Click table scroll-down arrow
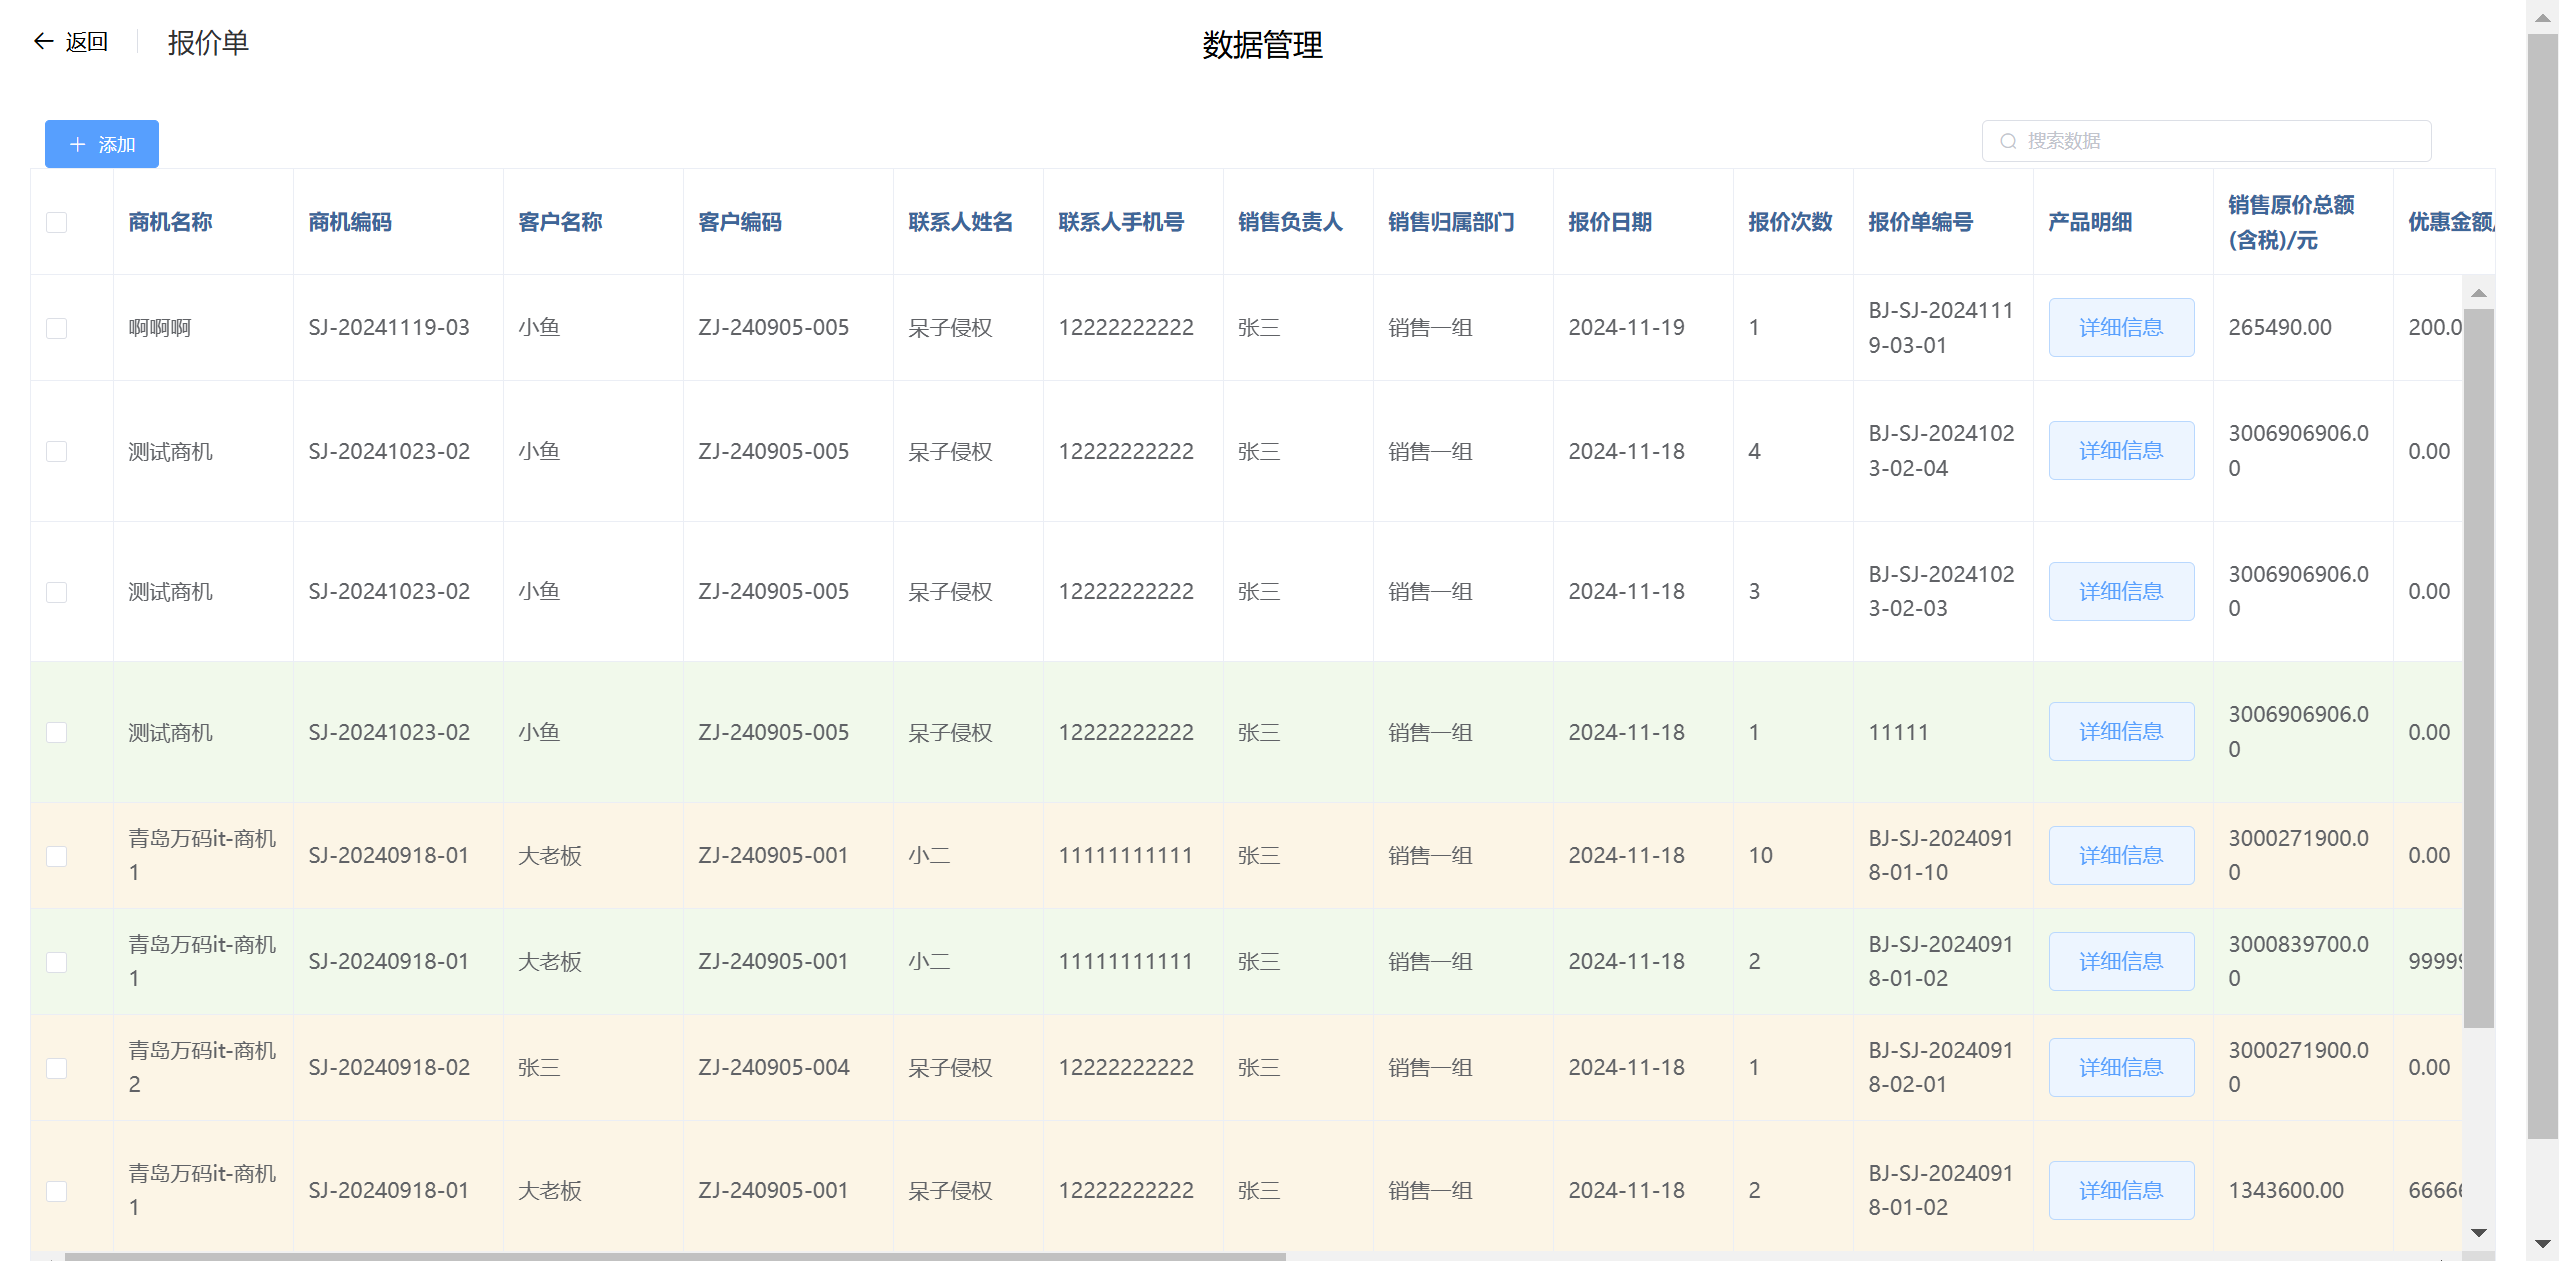The width and height of the screenshot is (2559, 1261). point(2478,1232)
